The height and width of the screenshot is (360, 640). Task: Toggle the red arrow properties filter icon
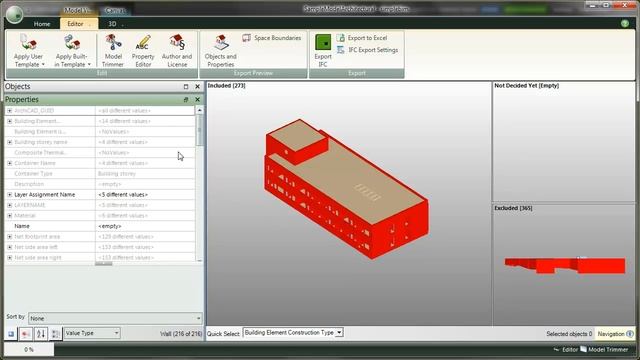26,334
